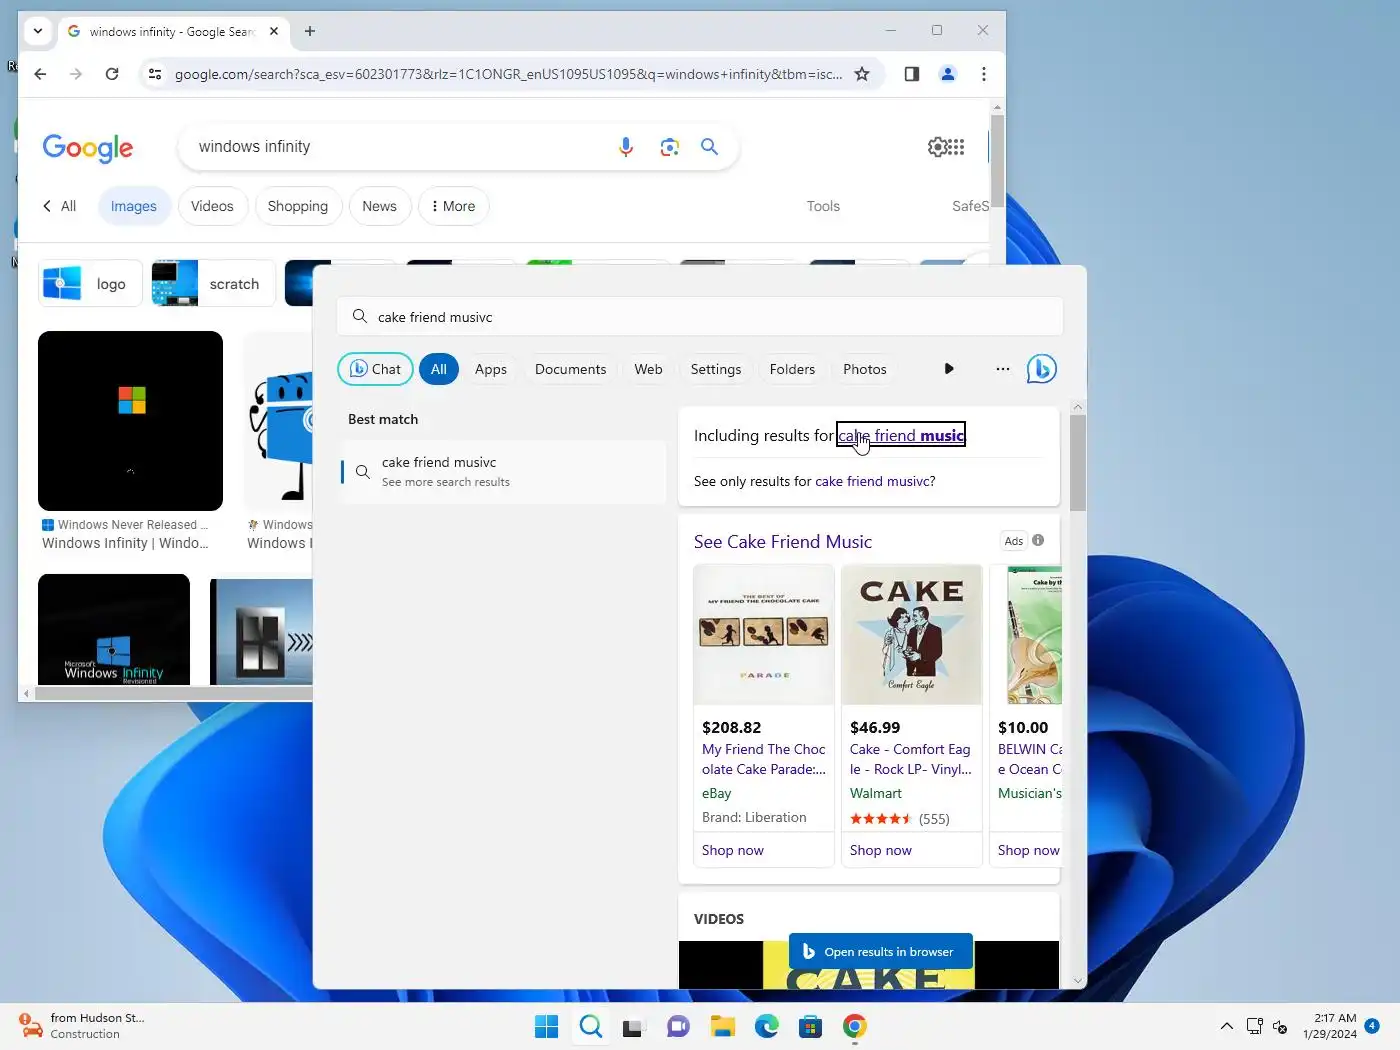The image size is (1400, 1050).
Task: Show hidden system tray icons
Action: (x=1227, y=1026)
